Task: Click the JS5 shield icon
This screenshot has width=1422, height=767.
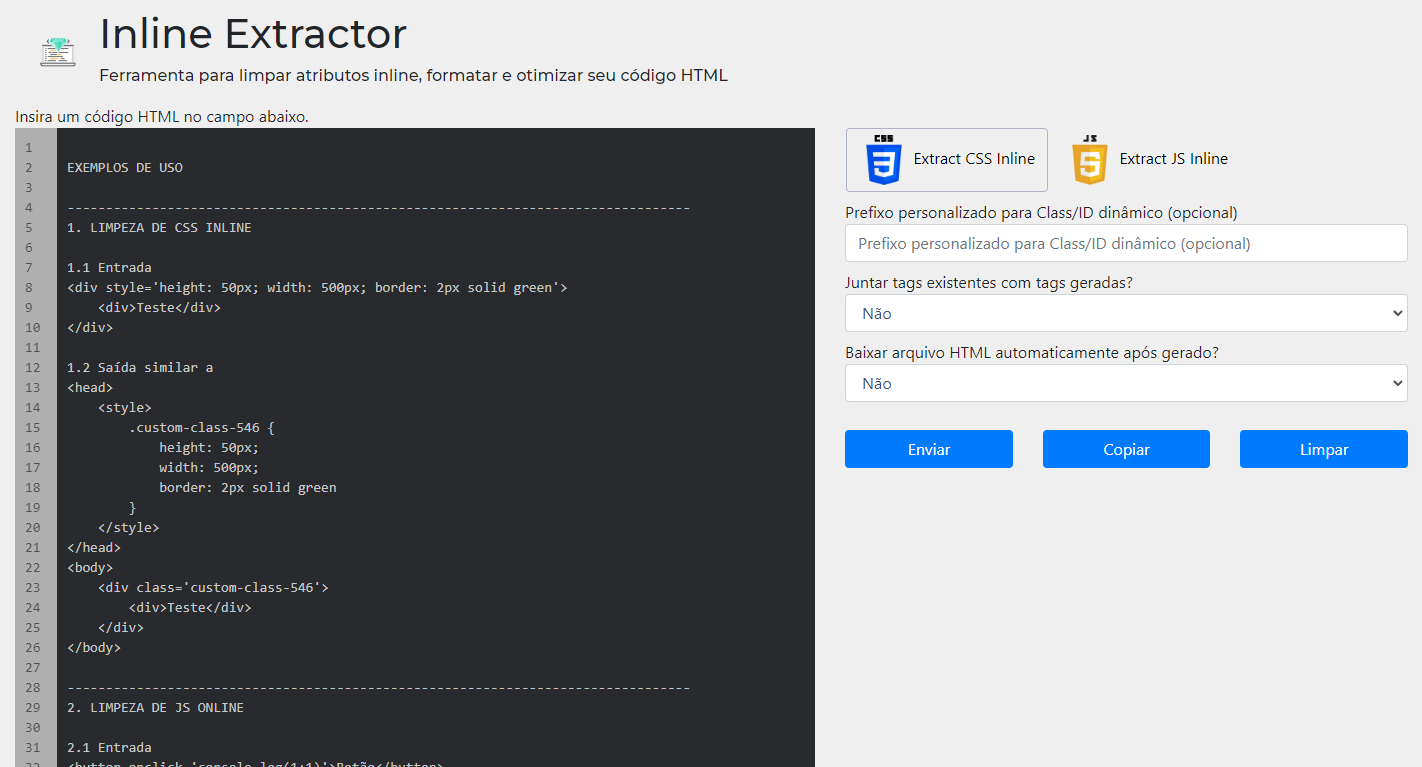Action: click(1090, 159)
